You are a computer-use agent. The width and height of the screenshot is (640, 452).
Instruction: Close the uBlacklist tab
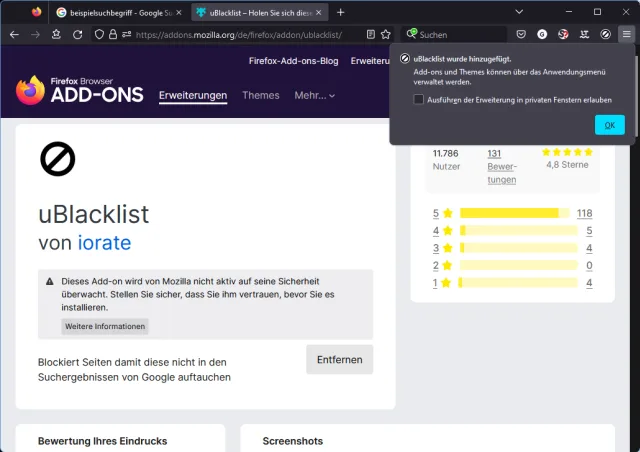[x=319, y=13]
